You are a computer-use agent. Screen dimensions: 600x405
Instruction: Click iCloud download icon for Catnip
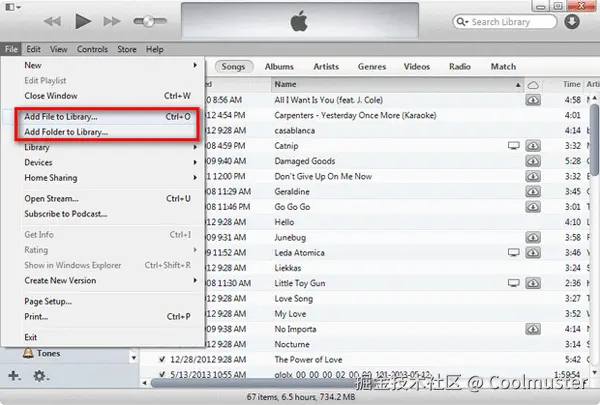pyautogui.click(x=533, y=146)
